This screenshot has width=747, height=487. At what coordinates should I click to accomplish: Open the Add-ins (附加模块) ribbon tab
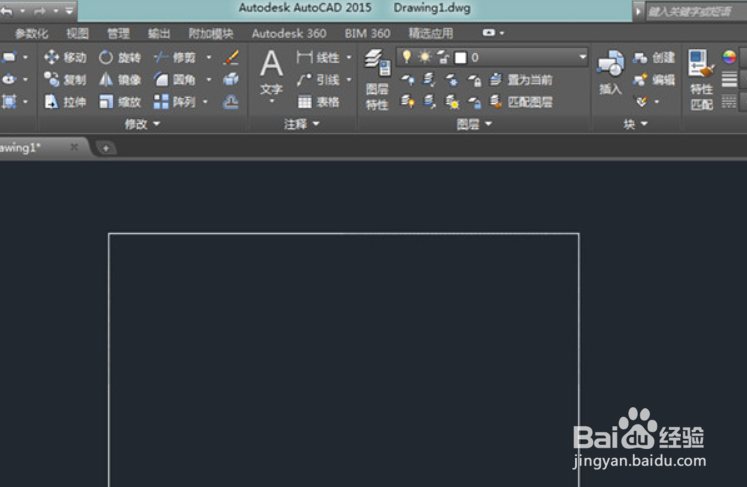point(211,33)
